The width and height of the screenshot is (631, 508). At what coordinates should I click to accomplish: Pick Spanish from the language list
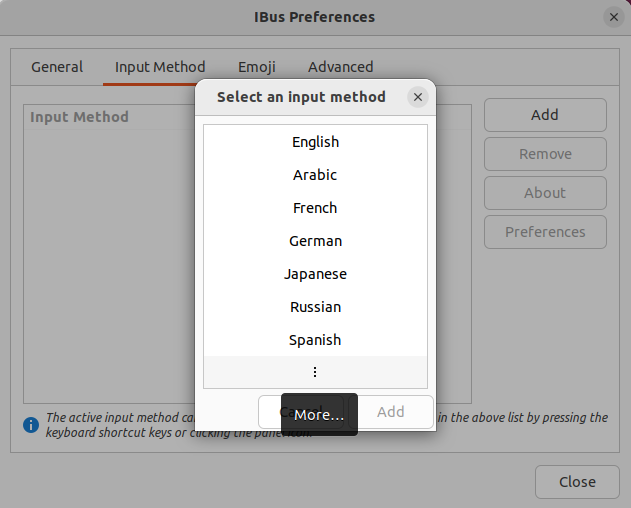pos(315,340)
